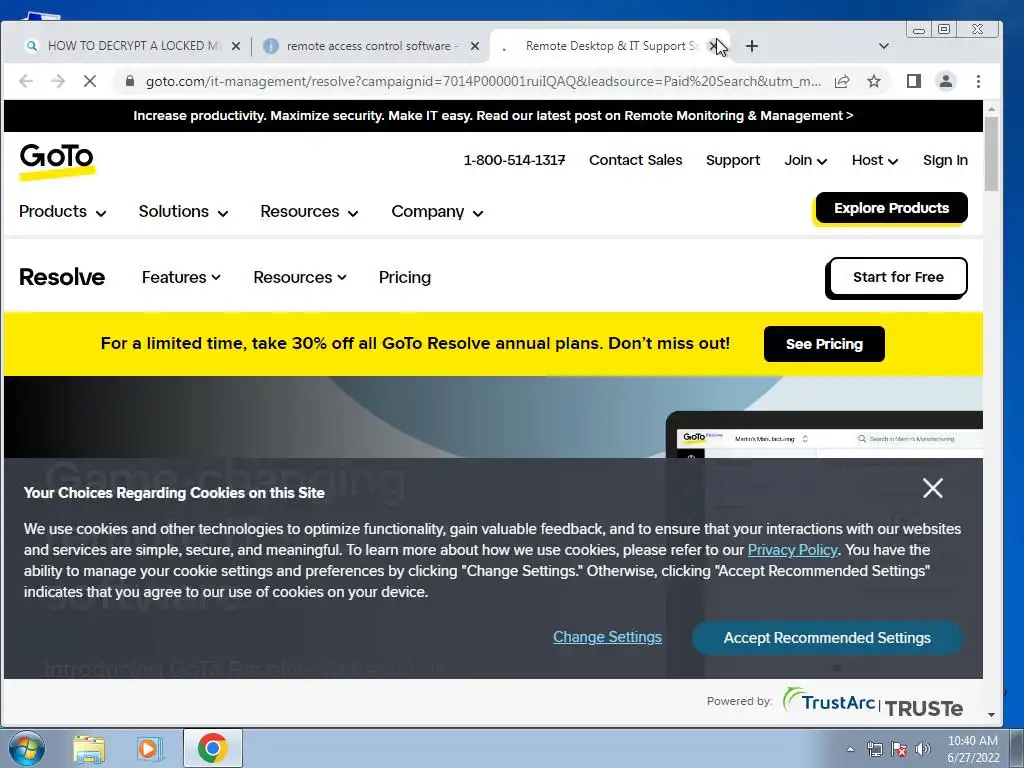Screen dimensions: 1024x768
Task: Expand the Products menu
Action: 62,212
